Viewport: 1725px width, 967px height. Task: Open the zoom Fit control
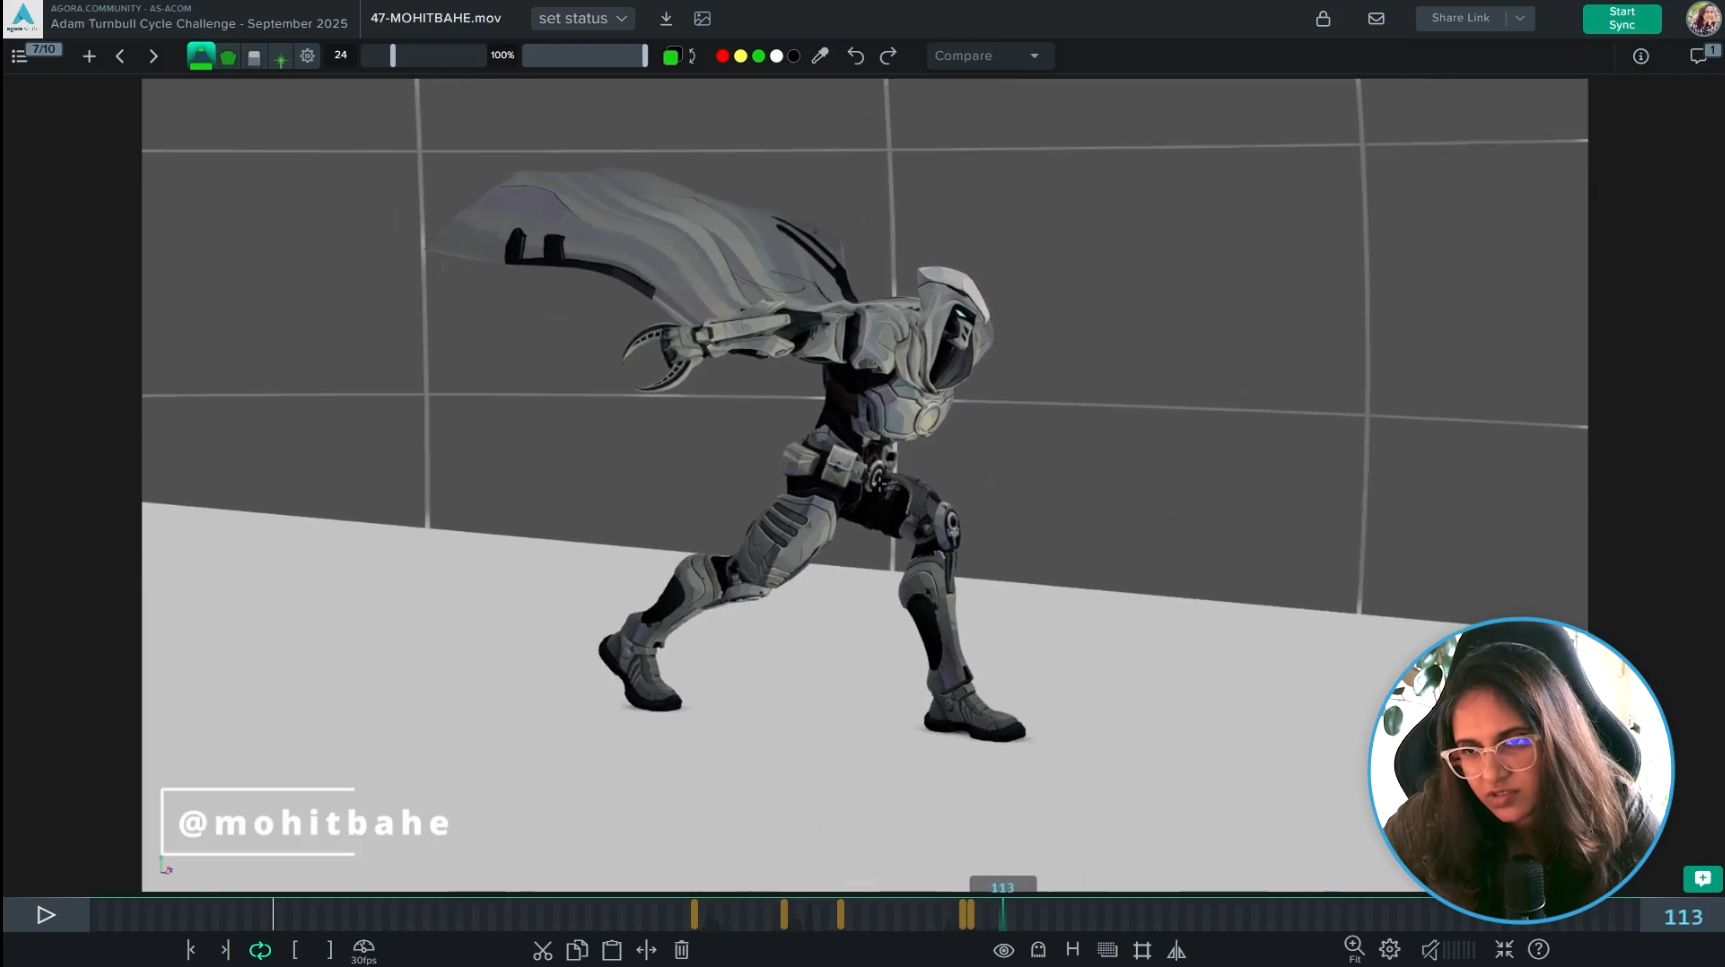(1354, 948)
